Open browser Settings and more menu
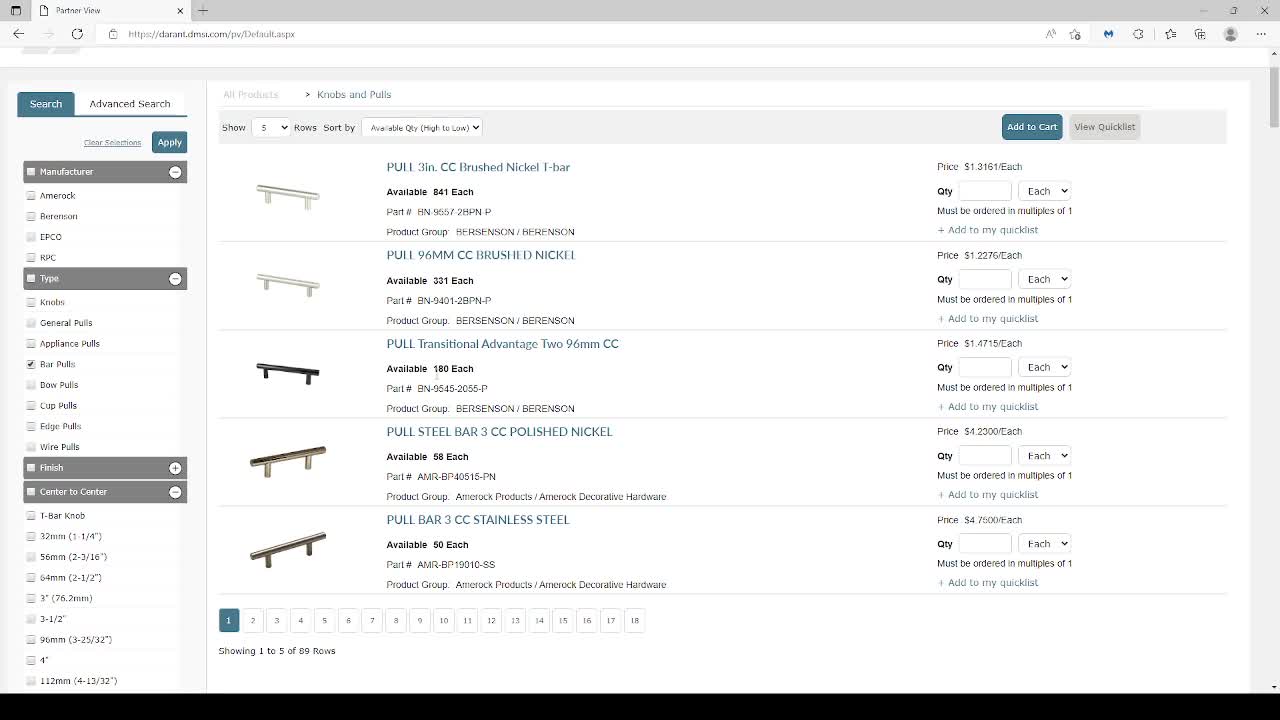Screen dimensions: 1280x720 click(x=1261, y=34)
